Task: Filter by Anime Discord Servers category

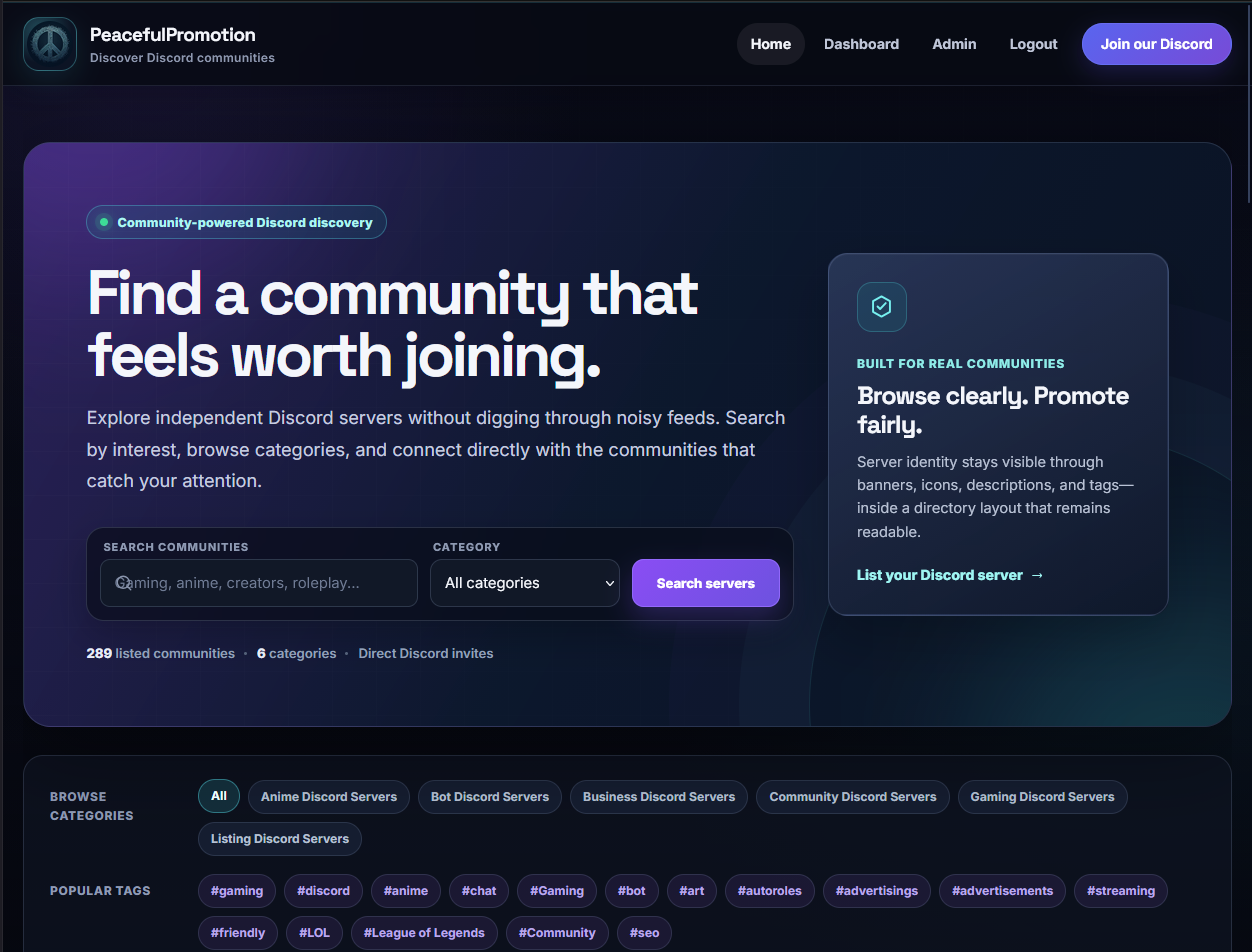Action: point(329,797)
